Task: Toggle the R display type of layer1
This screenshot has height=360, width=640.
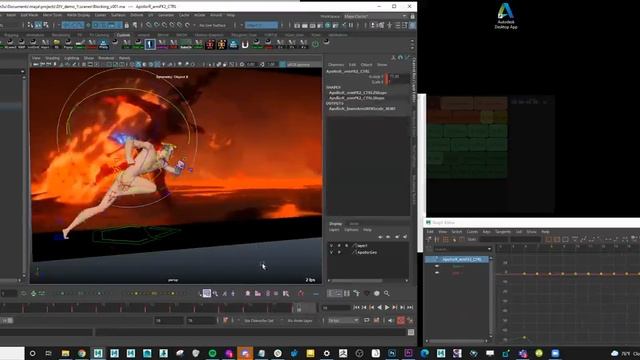Action: pyautogui.click(x=347, y=246)
